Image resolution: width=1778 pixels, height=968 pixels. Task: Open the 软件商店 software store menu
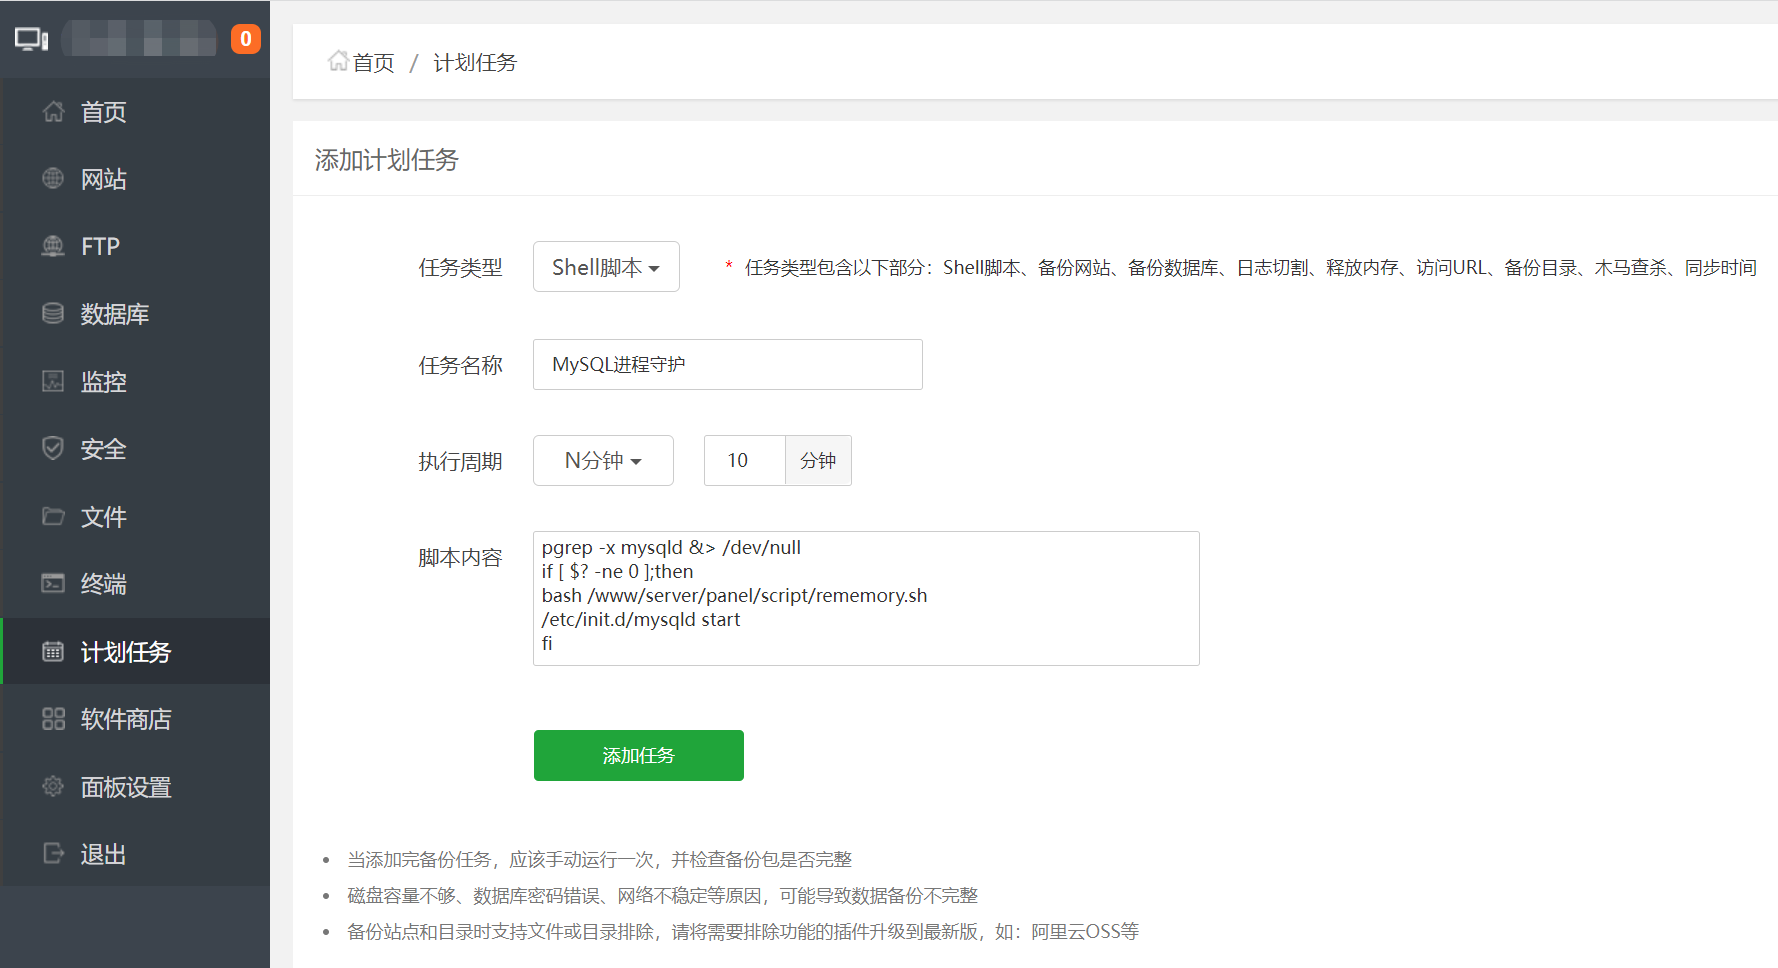click(125, 719)
